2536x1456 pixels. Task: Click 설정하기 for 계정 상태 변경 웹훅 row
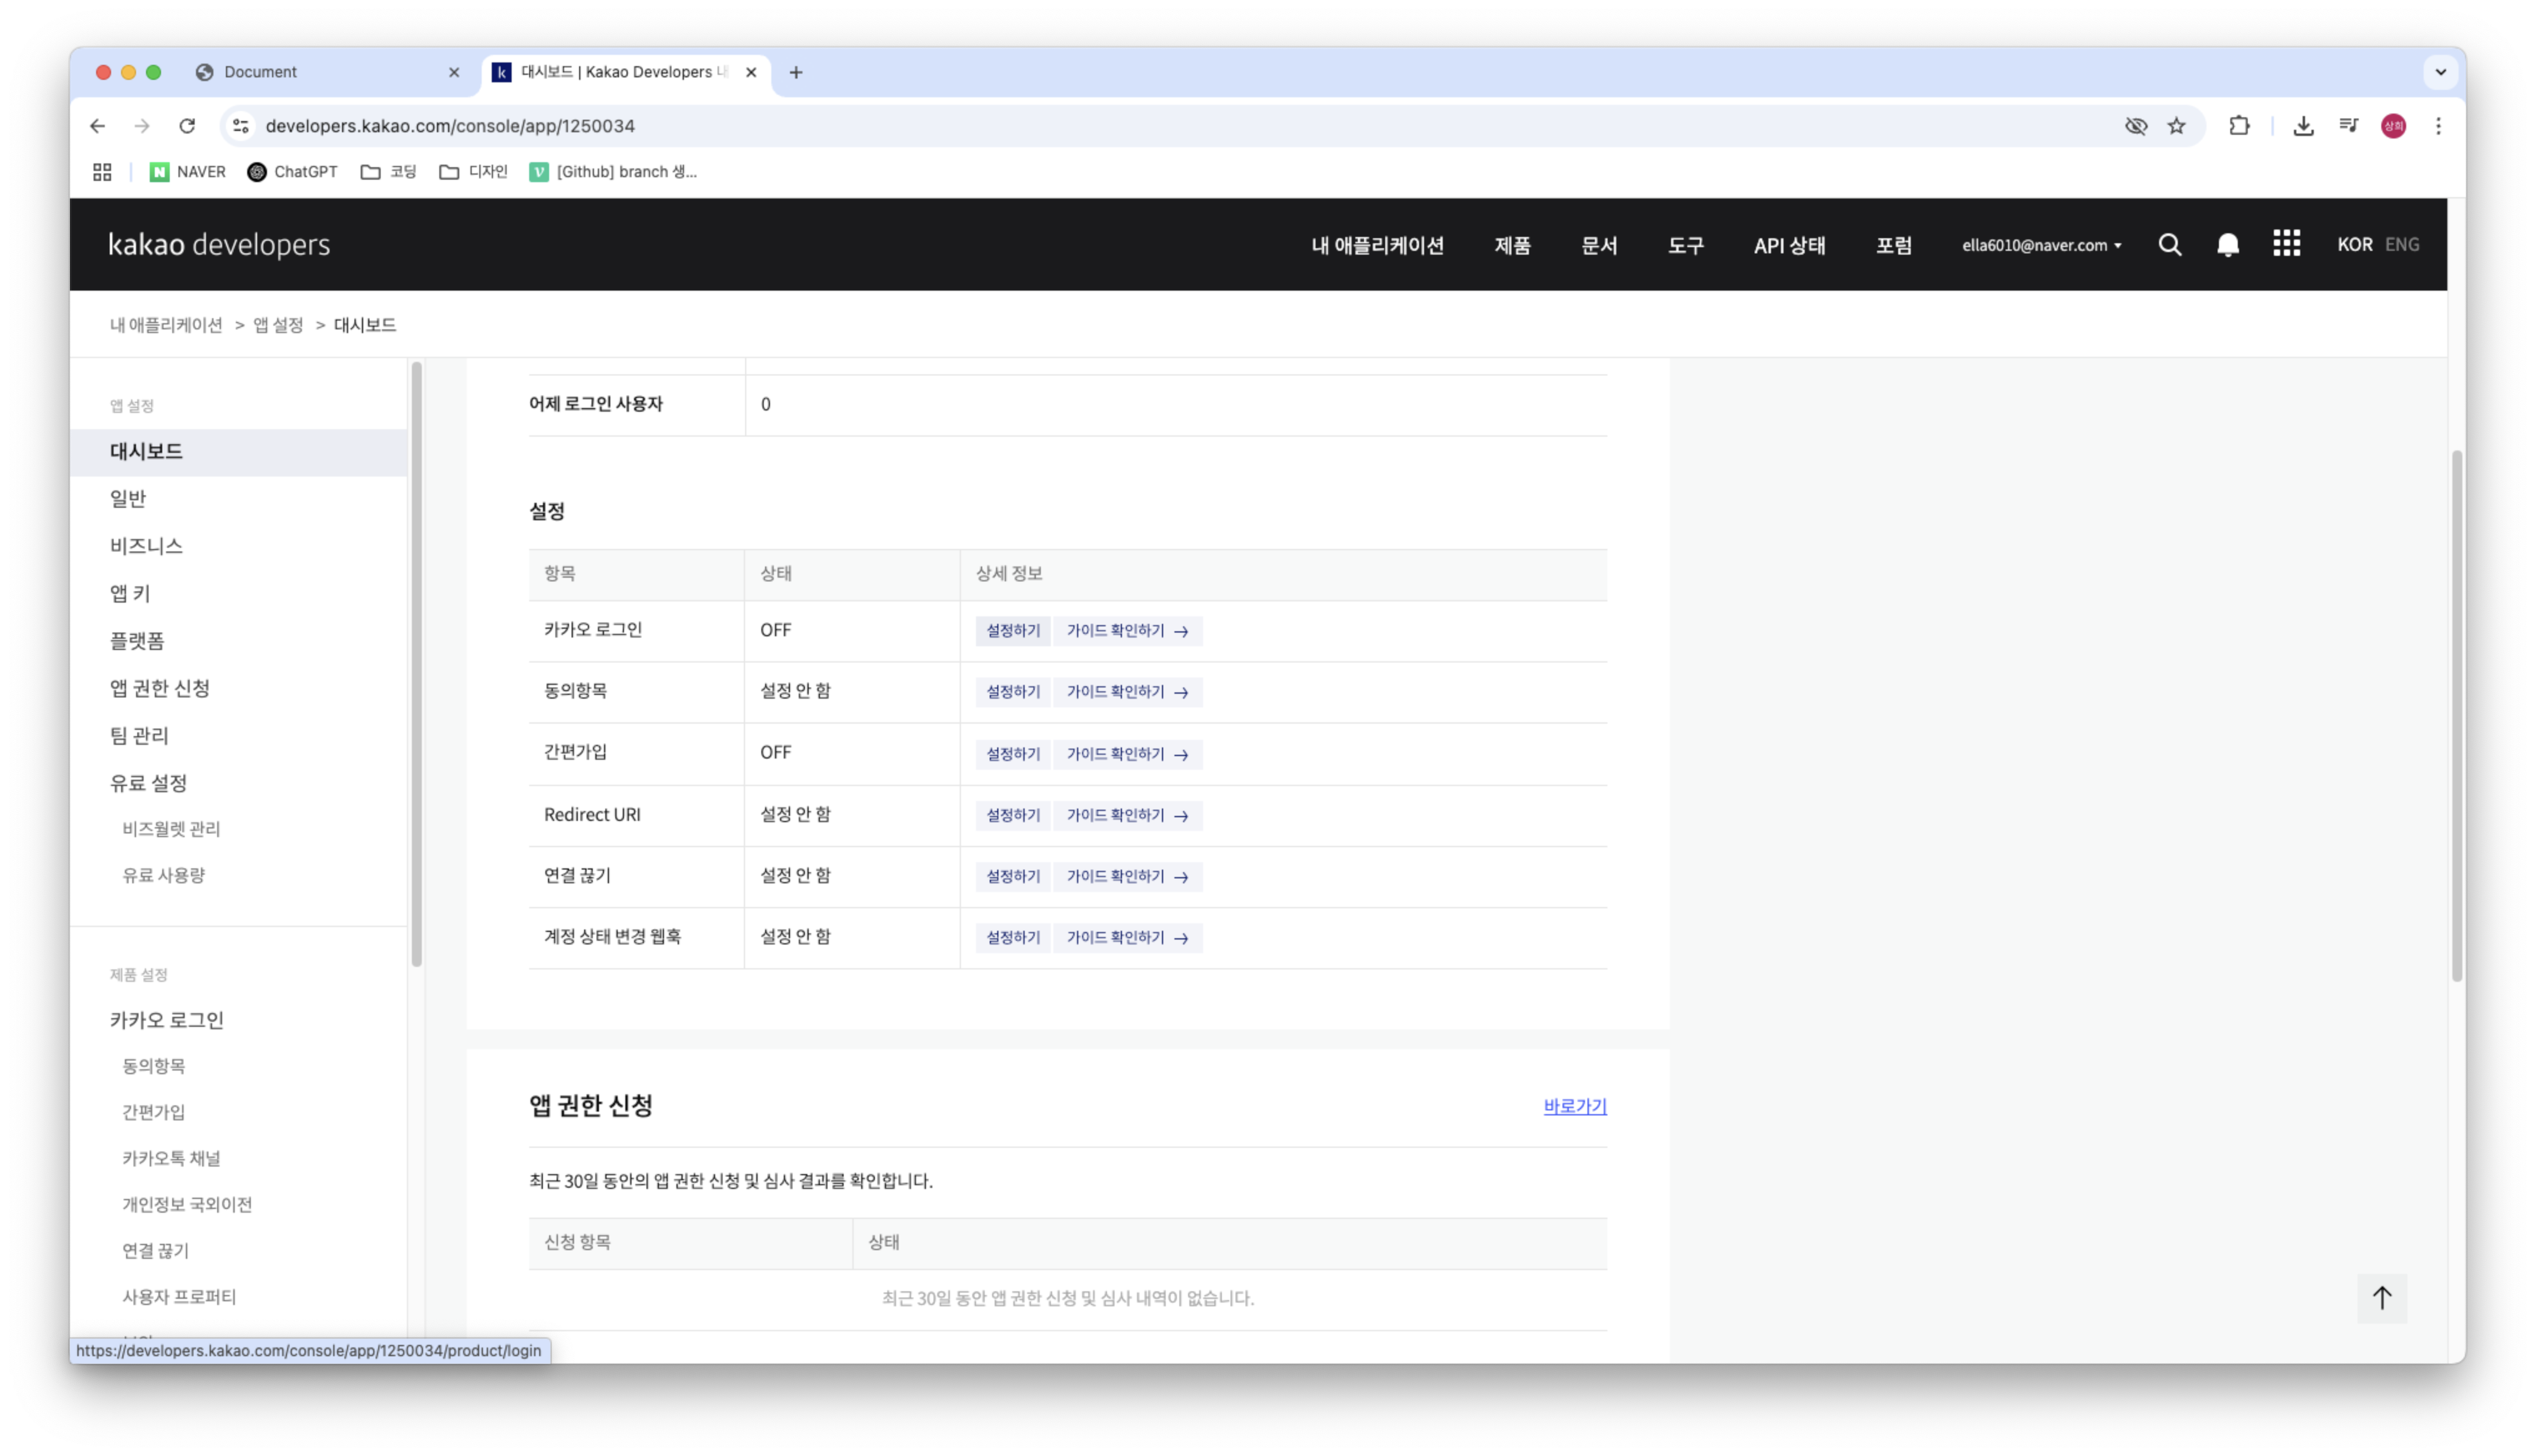(x=1013, y=938)
